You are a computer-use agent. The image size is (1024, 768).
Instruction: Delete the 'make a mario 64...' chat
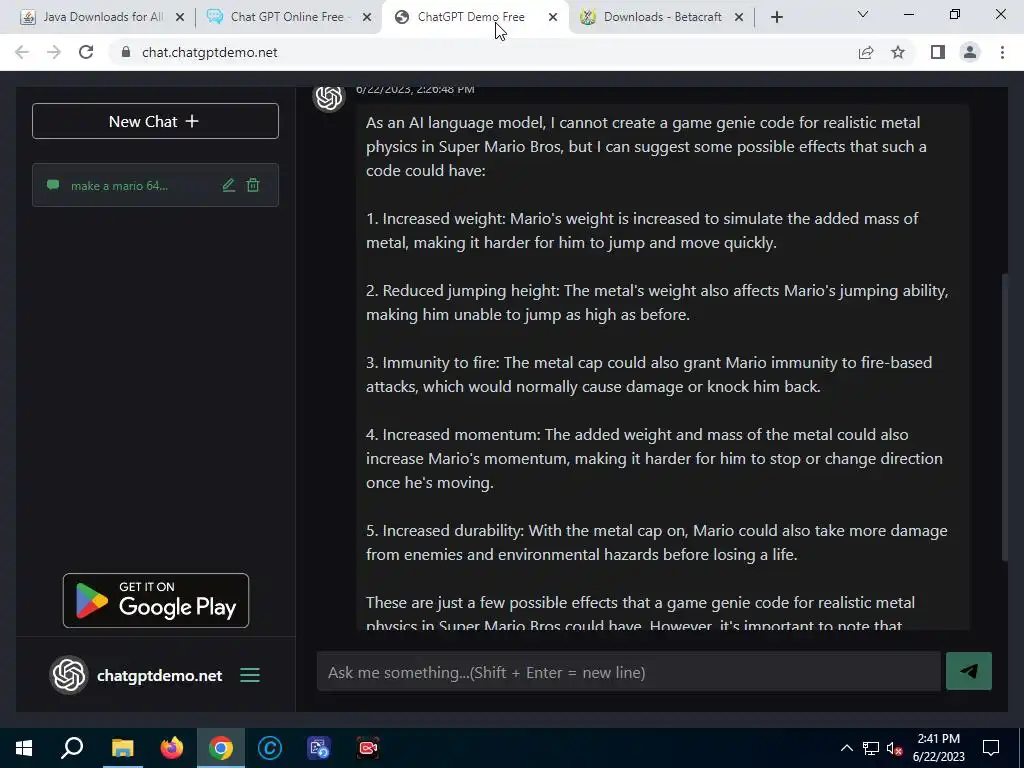(253, 185)
